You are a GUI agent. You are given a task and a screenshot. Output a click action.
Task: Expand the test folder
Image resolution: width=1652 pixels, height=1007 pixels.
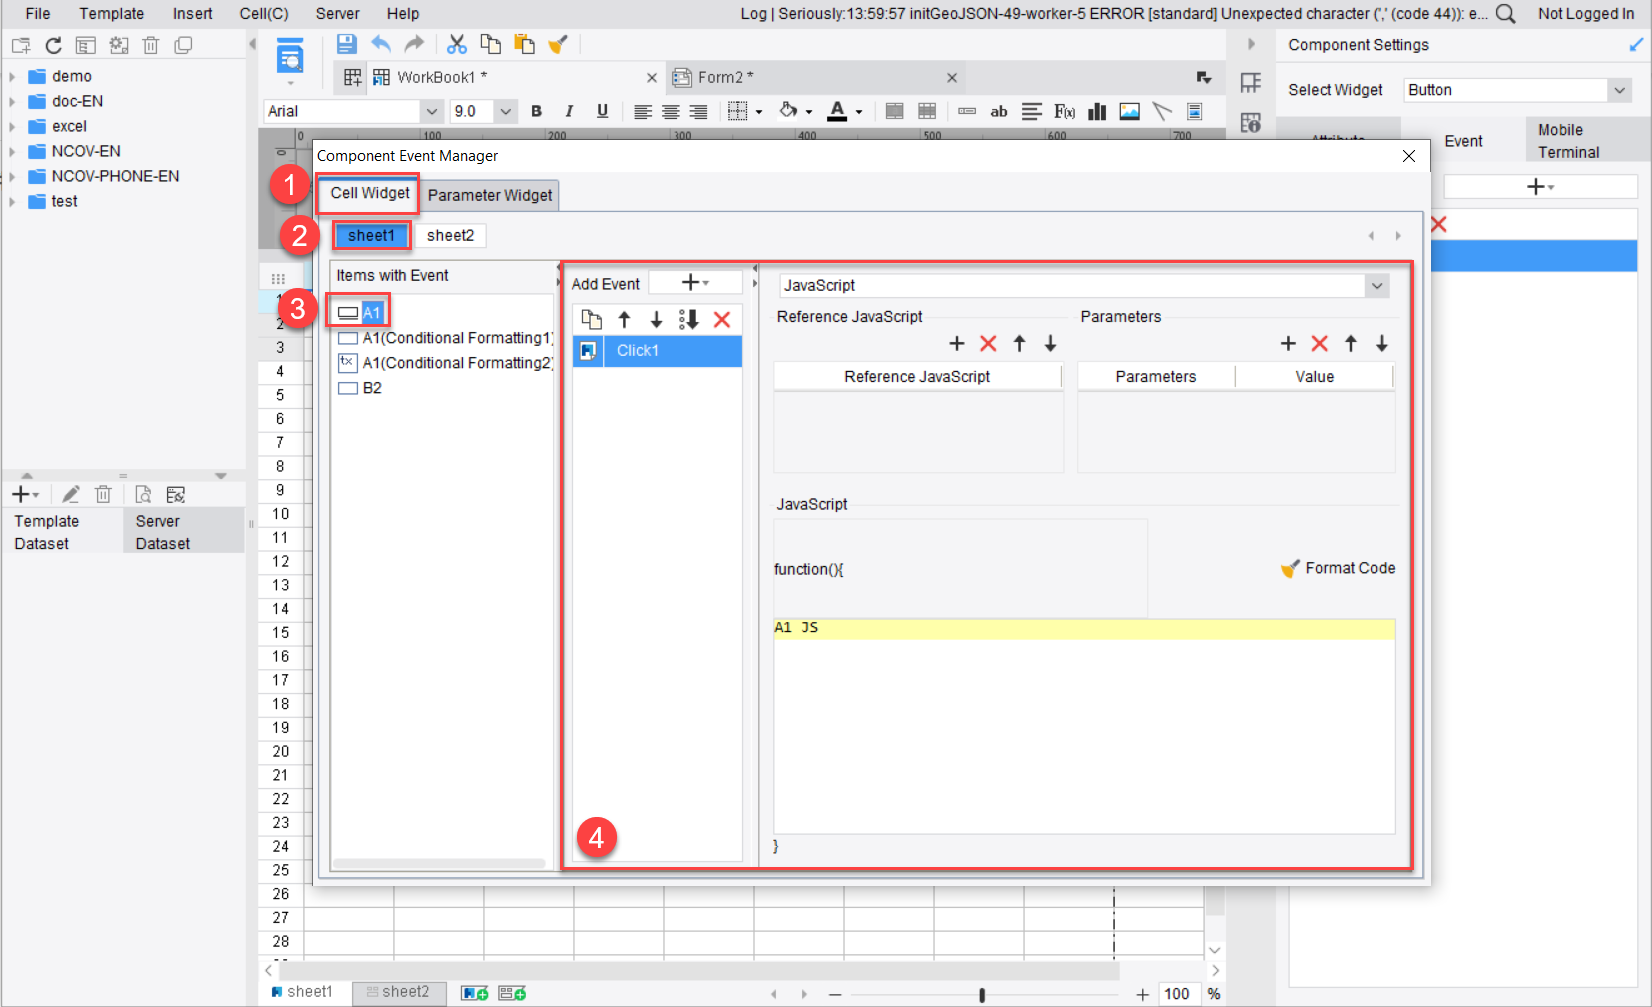click(12, 201)
